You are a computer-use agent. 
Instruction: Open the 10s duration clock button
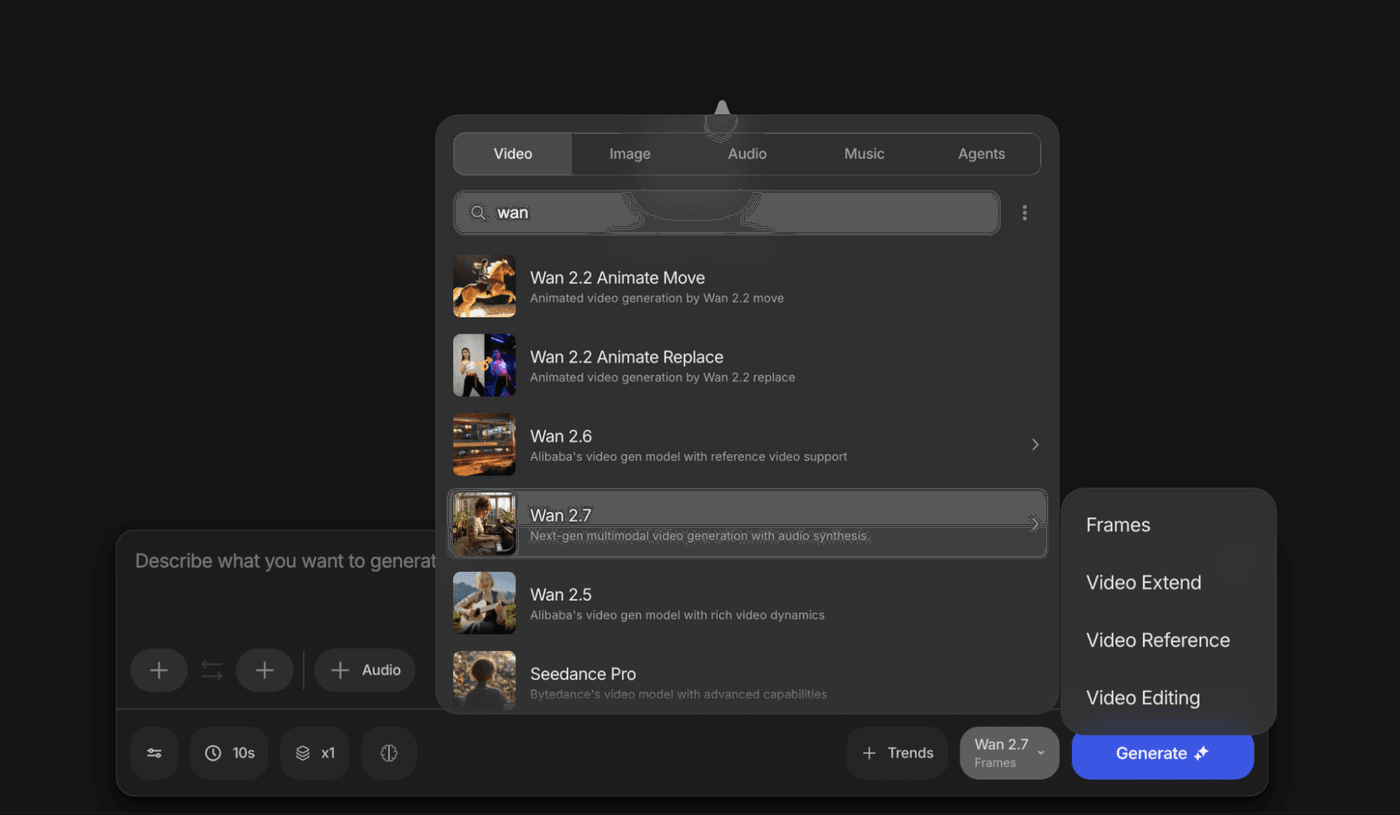(229, 753)
